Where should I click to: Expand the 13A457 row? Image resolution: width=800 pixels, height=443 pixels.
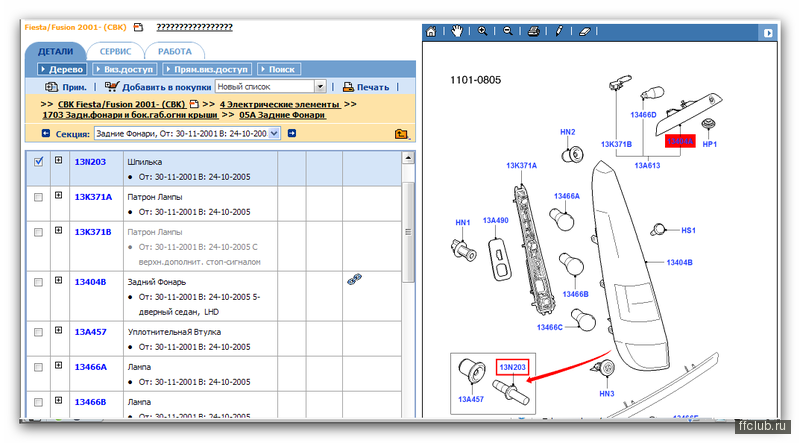tap(59, 330)
